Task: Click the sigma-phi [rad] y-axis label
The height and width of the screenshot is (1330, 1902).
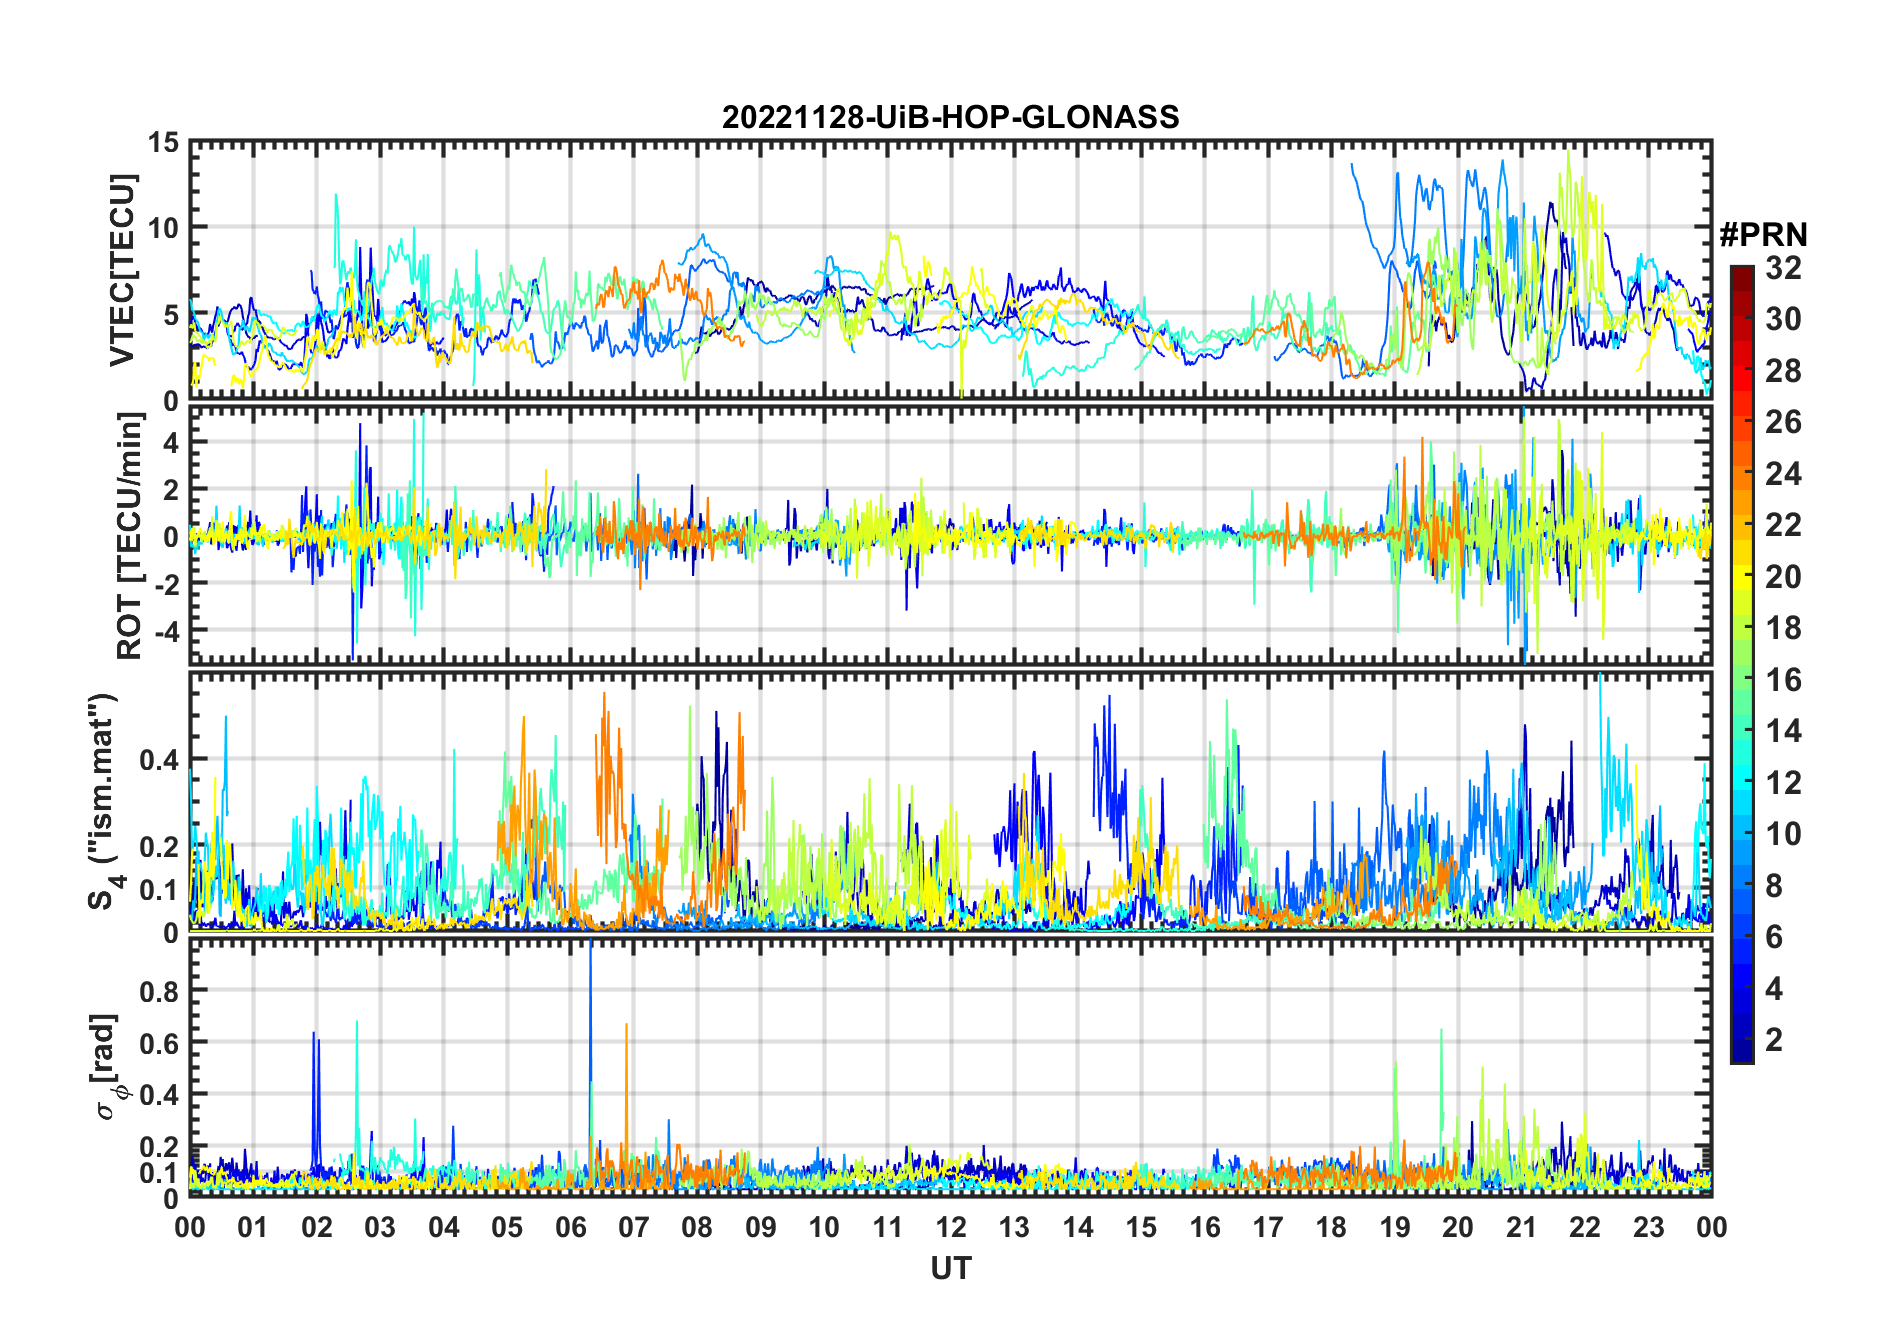Action: coord(106,1067)
